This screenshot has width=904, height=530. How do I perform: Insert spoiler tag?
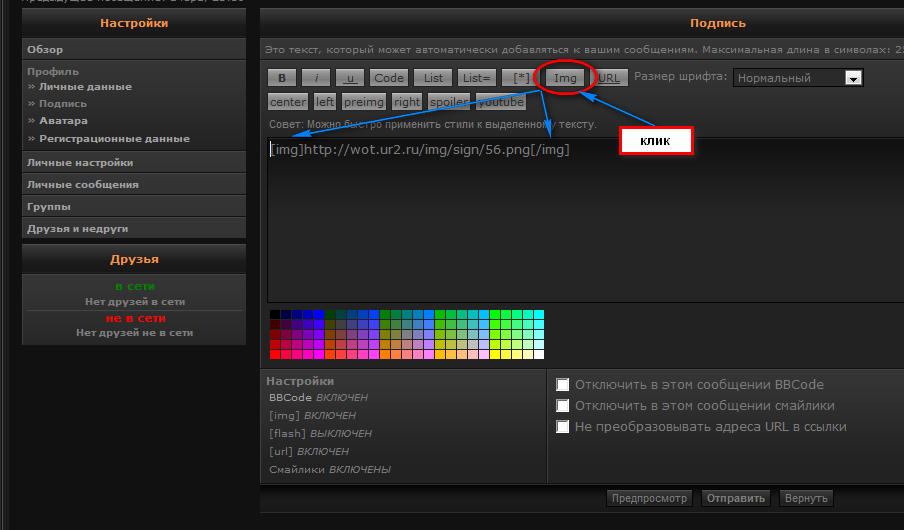pyautogui.click(x=449, y=102)
